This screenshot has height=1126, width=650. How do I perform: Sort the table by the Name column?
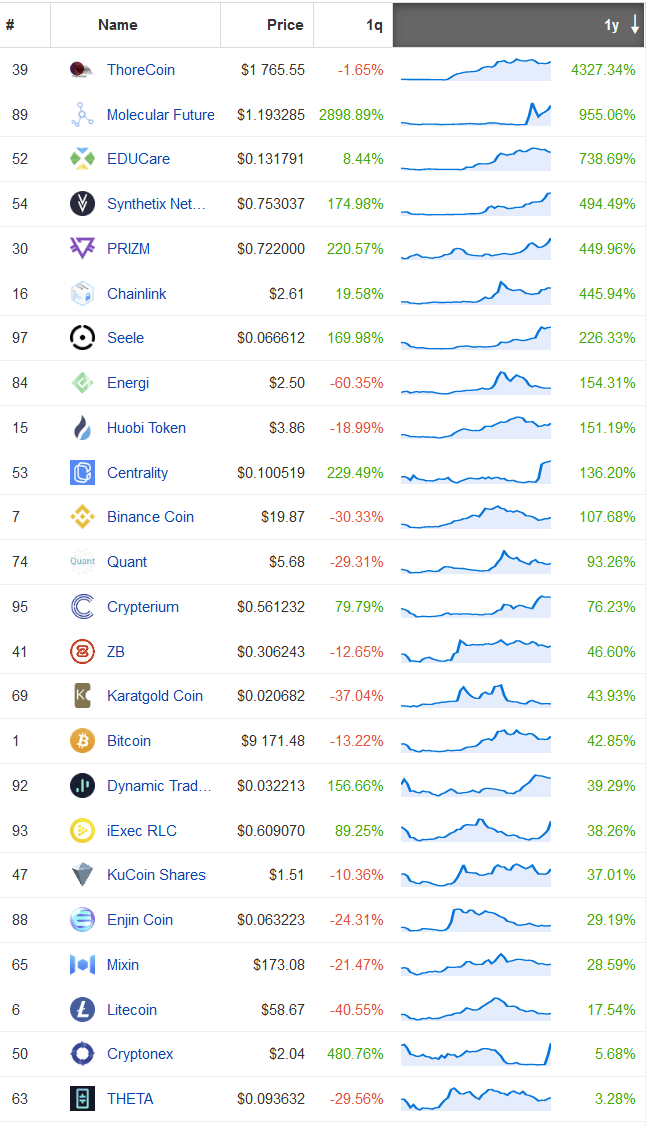pyautogui.click(x=117, y=25)
